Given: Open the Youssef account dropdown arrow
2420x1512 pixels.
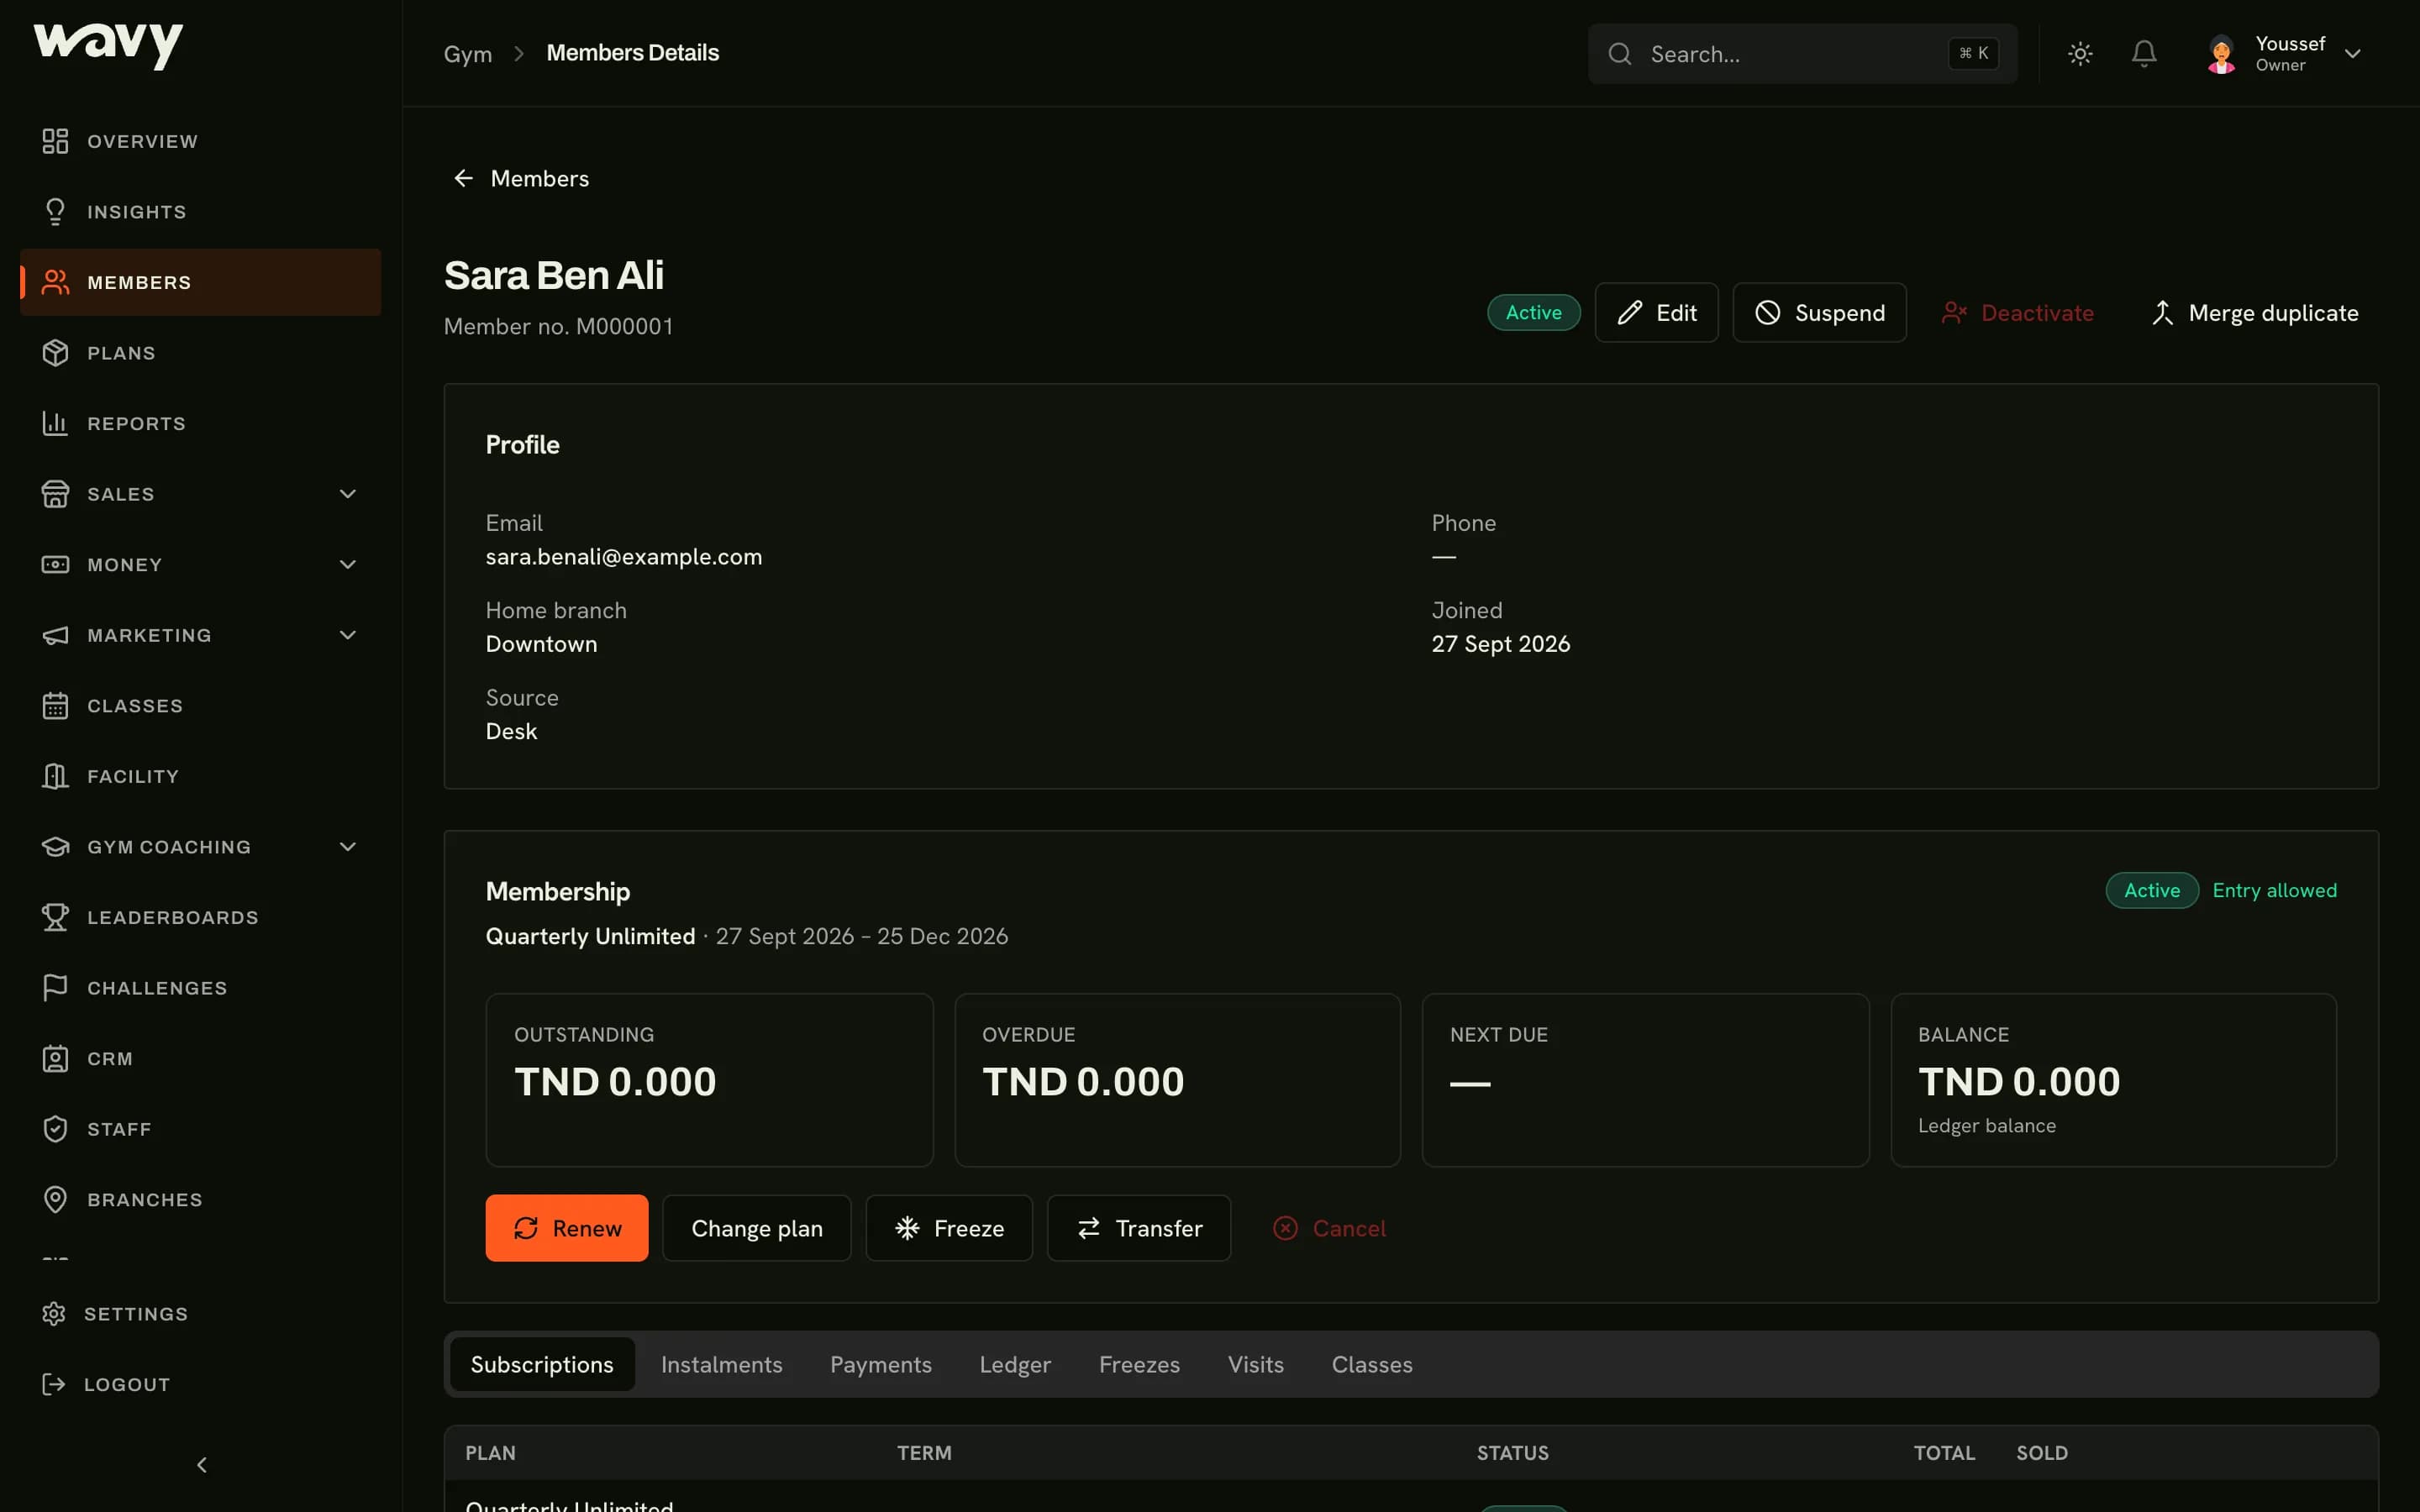Looking at the screenshot, I should coord(2352,54).
